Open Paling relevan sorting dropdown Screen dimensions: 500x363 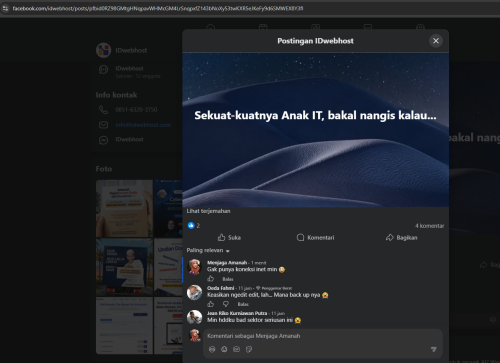[208, 250]
